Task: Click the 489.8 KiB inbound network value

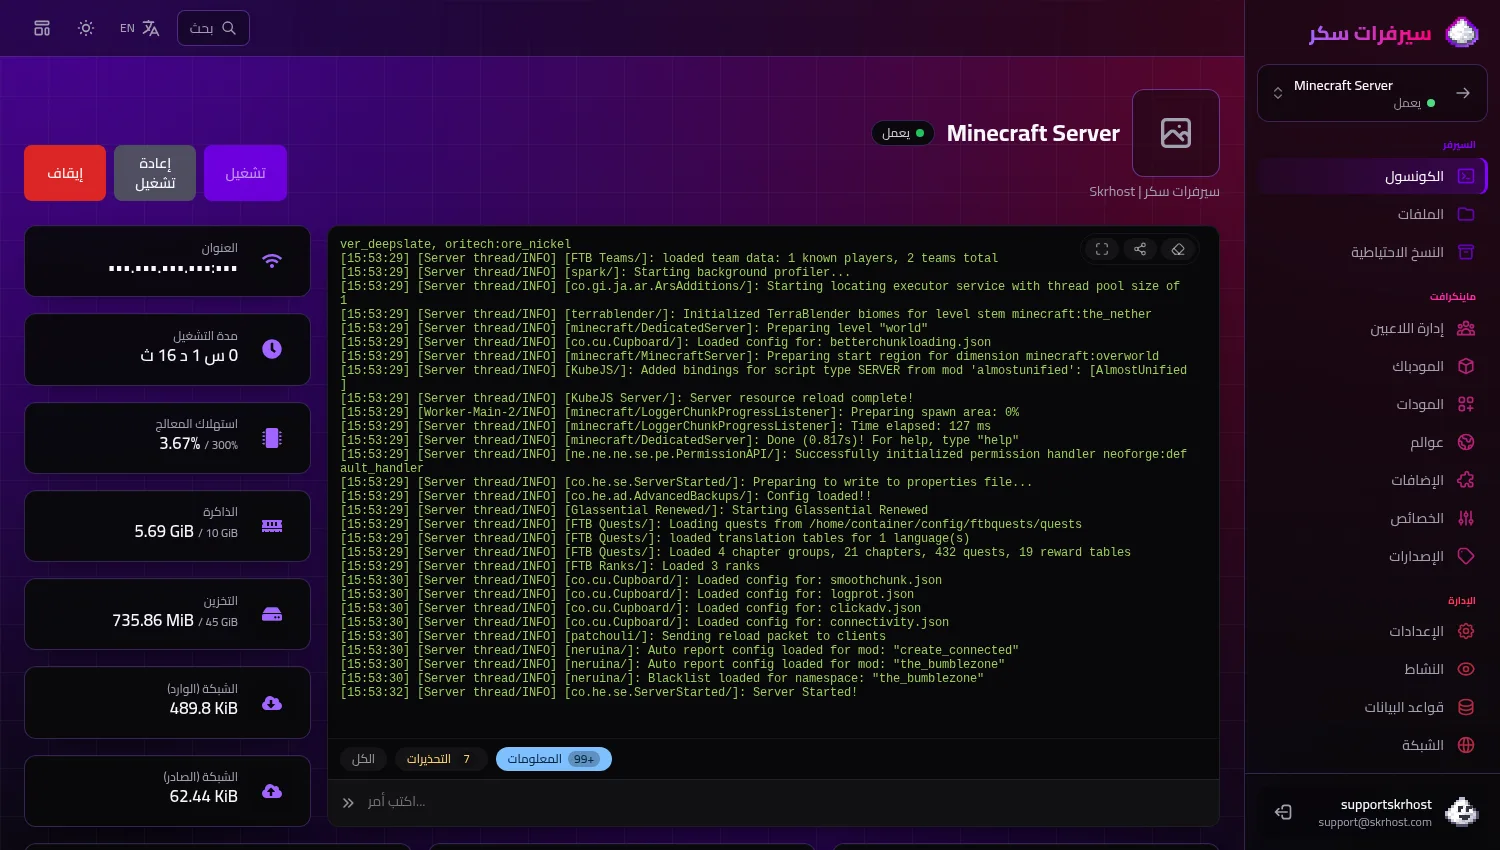Action: (204, 708)
